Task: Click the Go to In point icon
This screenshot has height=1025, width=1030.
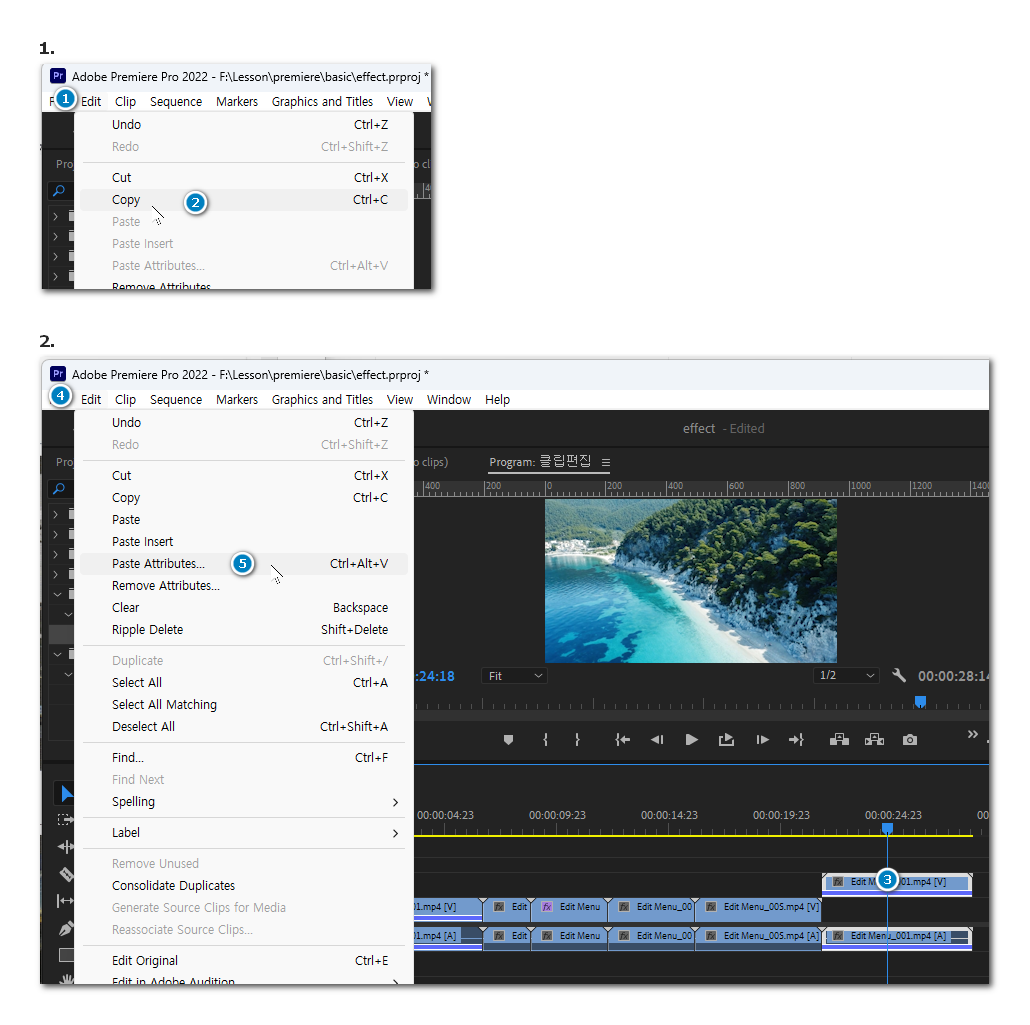Action: [622, 740]
